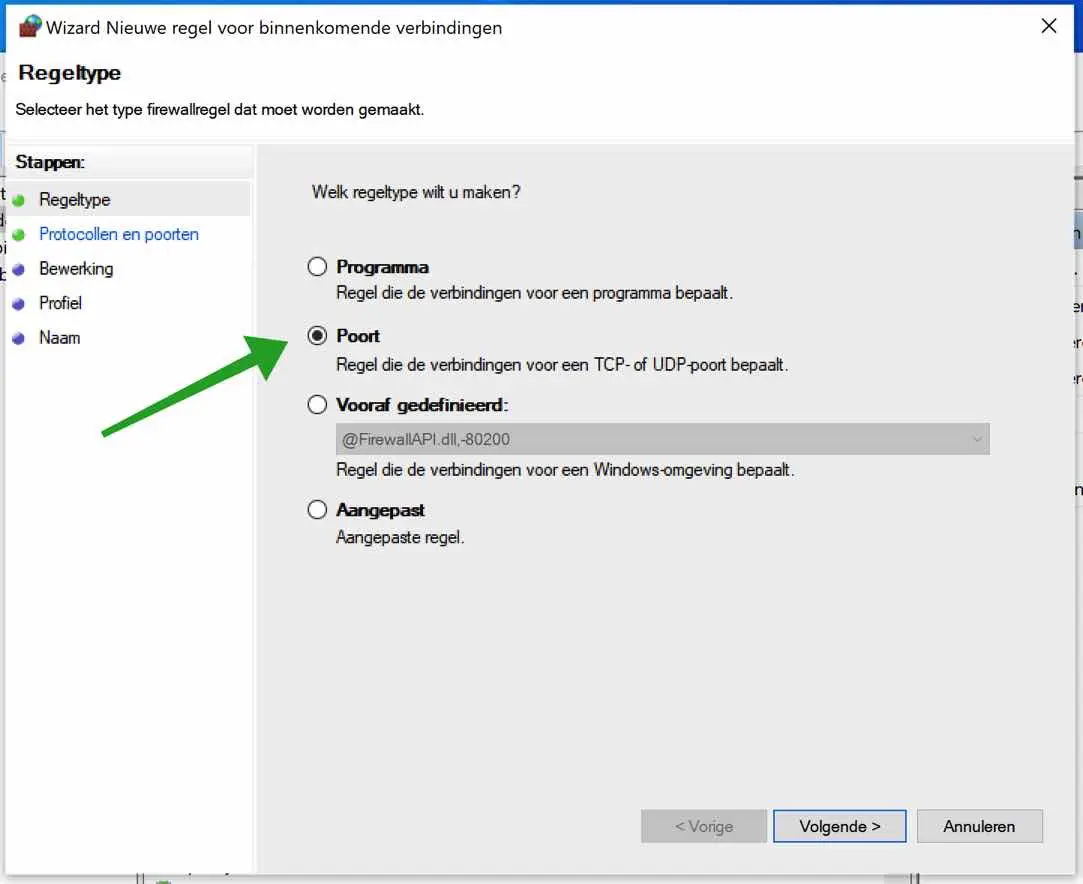Select the Programma rule type radio button

[x=317, y=267]
